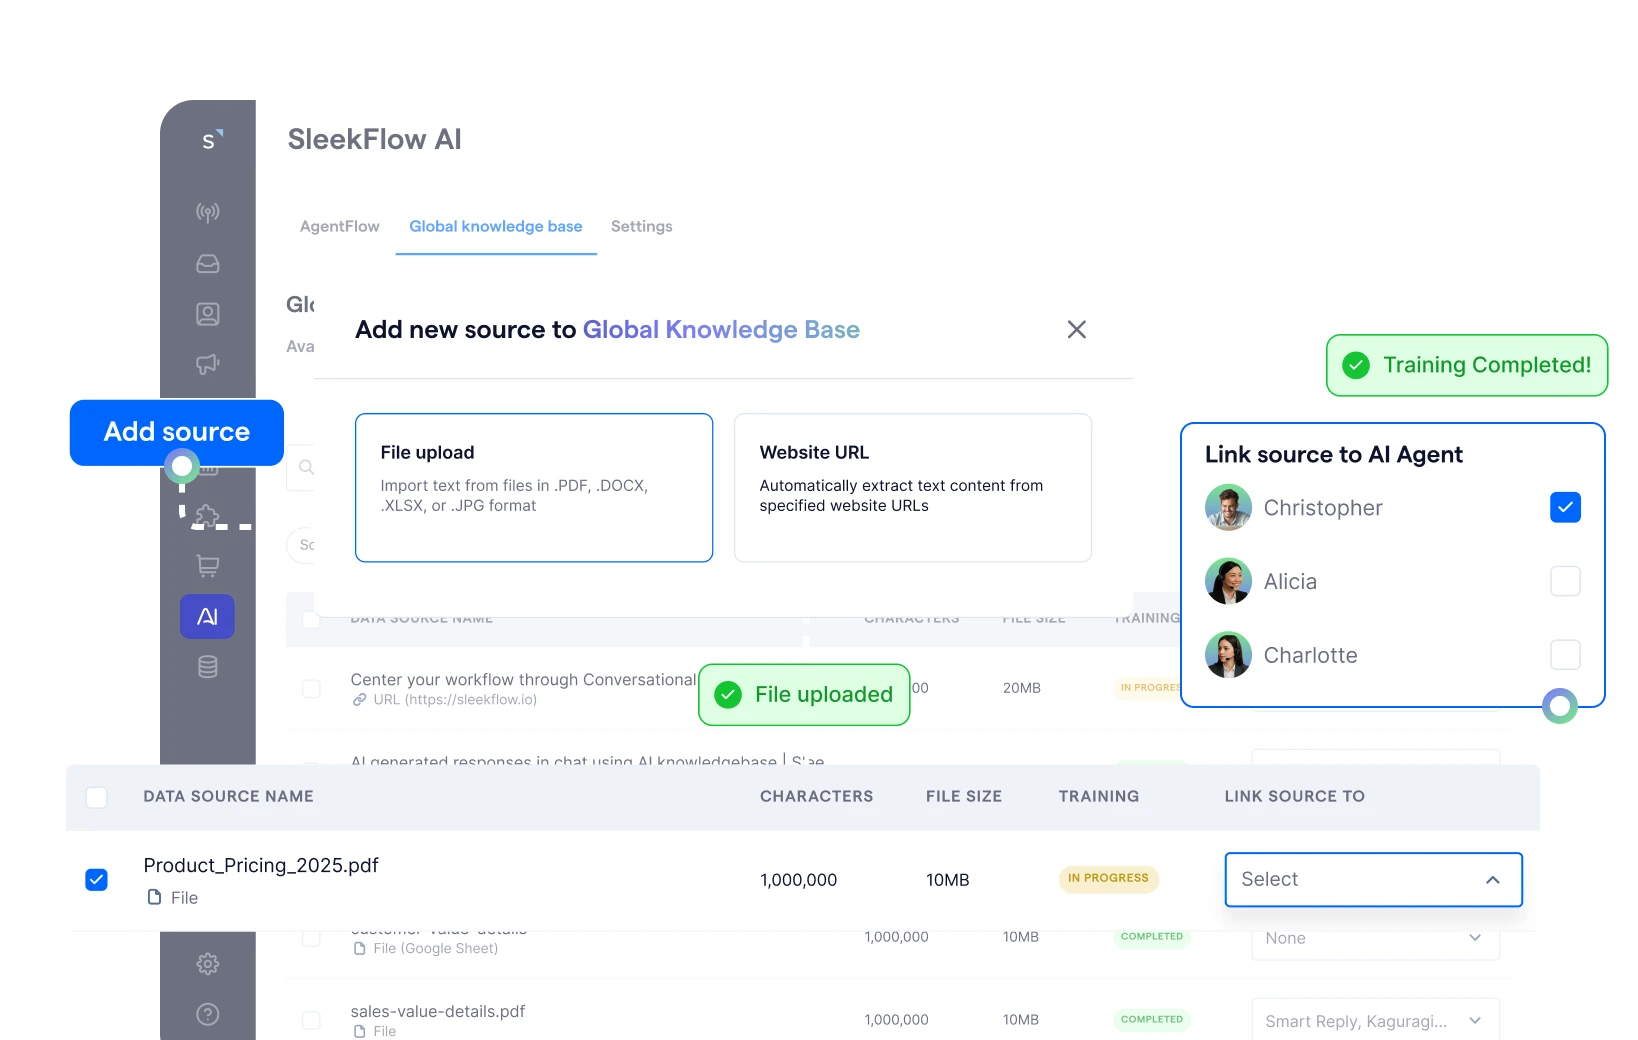Open the broadcast channels sidebar icon
This screenshot has height=1040, width=1638.
pyautogui.click(x=208, y=212)
